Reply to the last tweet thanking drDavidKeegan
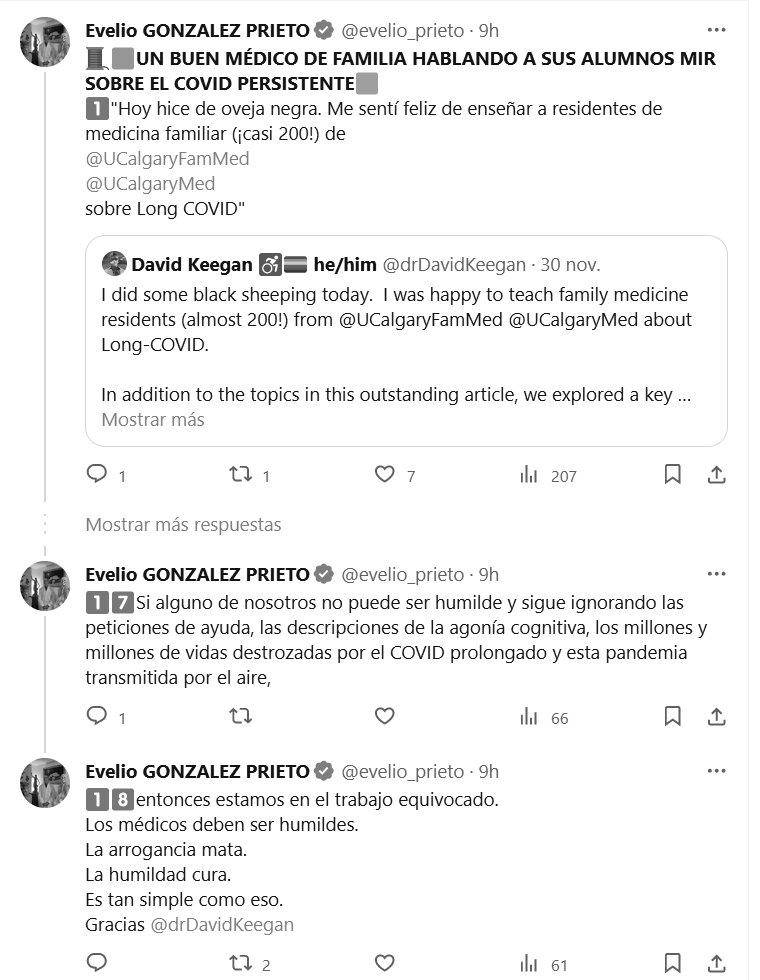The image size is (760, 980). pyautogui.click(x=97, y=963)
